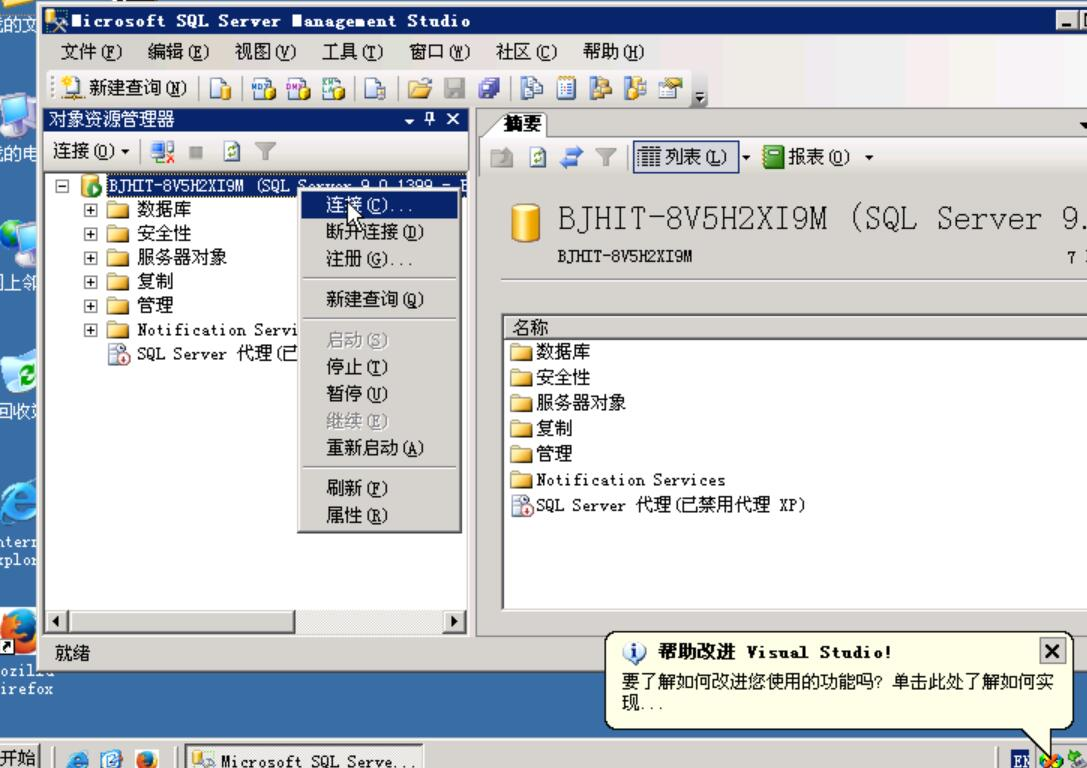This screenshot has height=768, width=1087.
Task: Click the MDX query icon
Action: 263,88
